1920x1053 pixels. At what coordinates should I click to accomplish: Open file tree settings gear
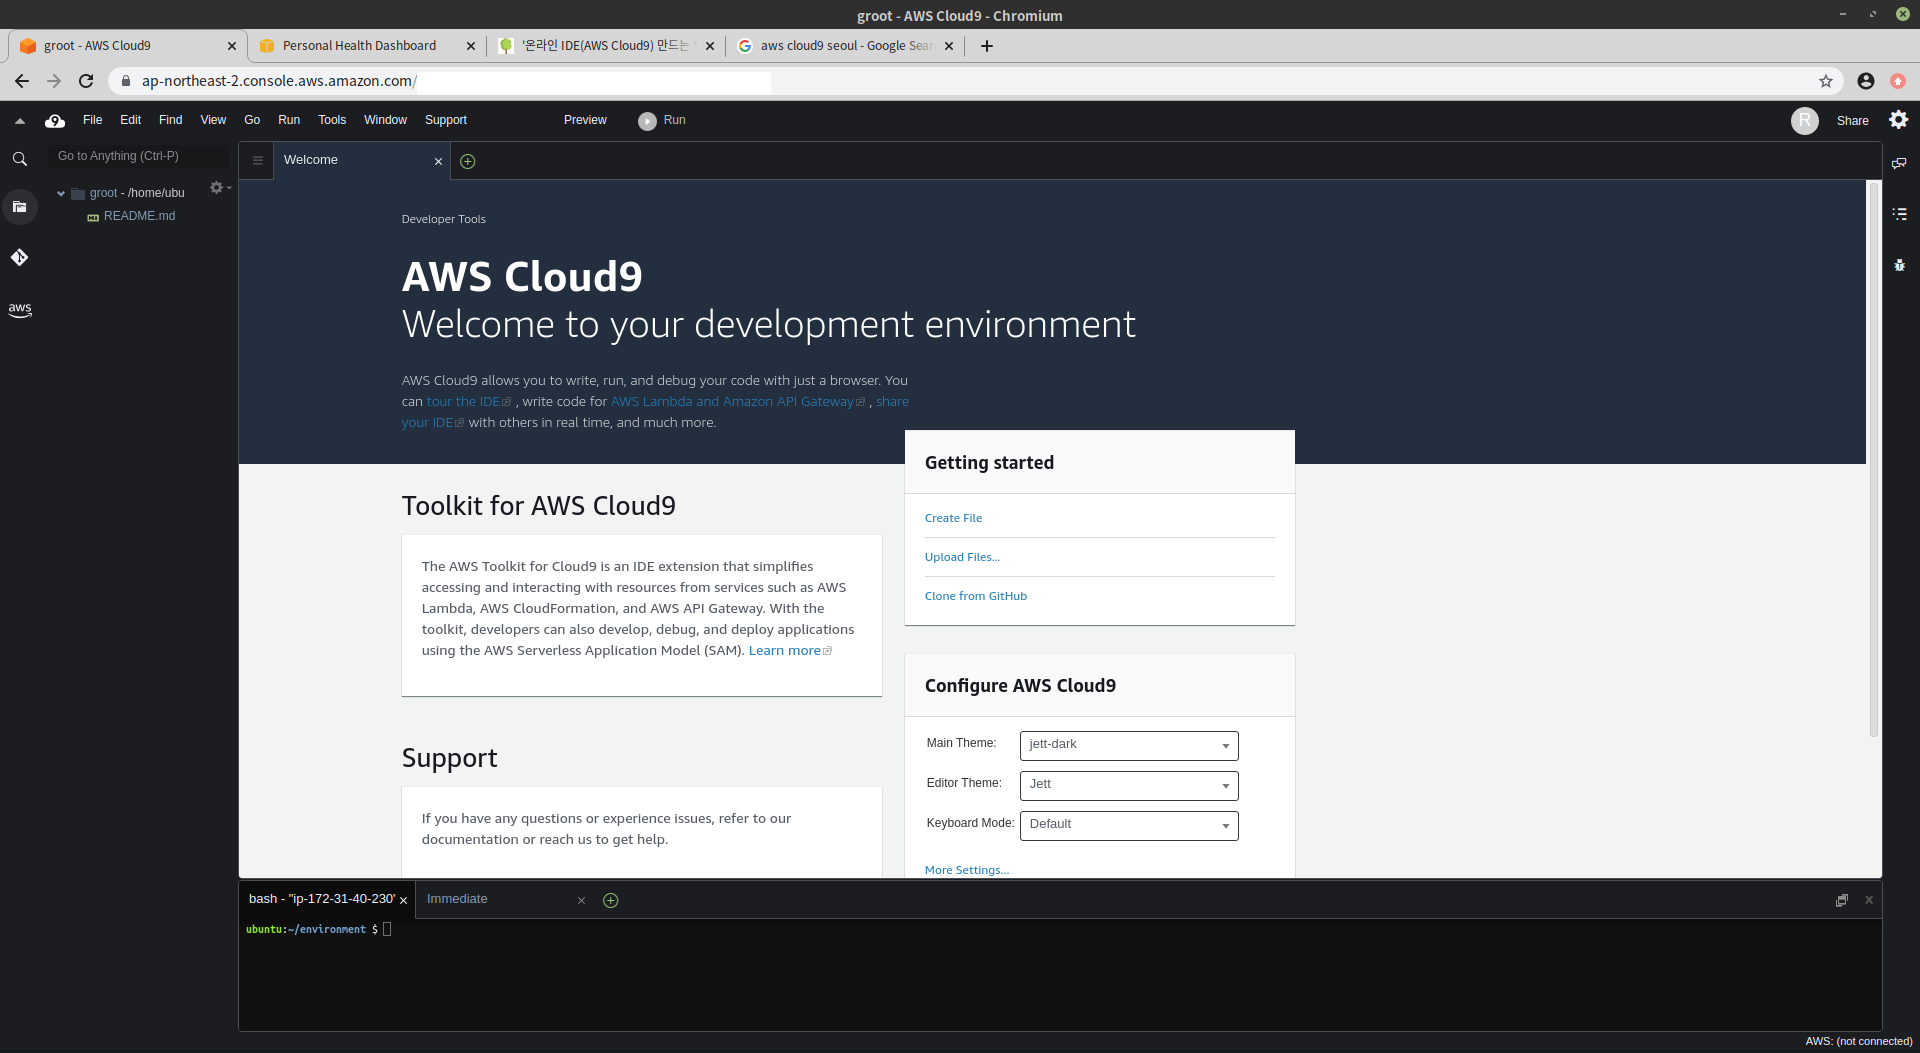219,188
